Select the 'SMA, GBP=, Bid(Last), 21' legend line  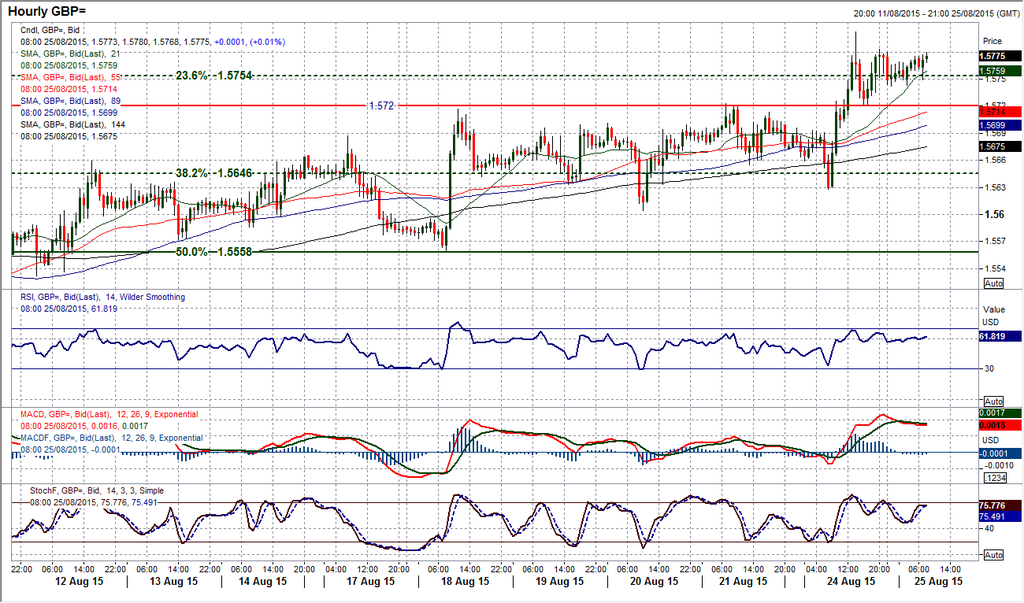coord(71,54)
